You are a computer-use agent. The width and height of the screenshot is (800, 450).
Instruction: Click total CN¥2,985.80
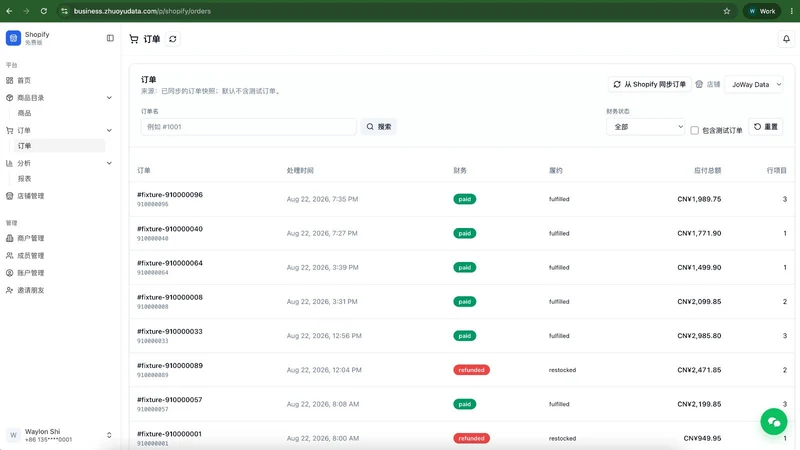pyautogui.click(x=699, y=336)
